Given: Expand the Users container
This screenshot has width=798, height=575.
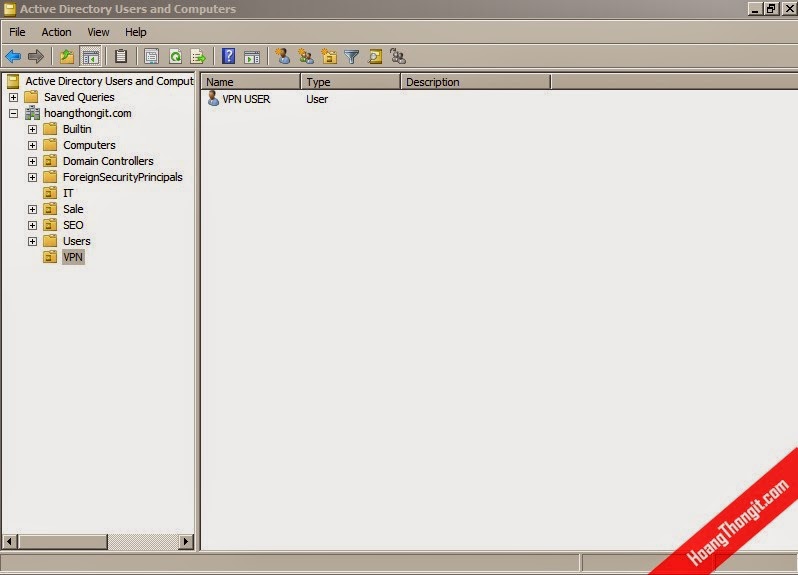Looking at the screenshot, I should pyautogui.click(x=32, y=241).
